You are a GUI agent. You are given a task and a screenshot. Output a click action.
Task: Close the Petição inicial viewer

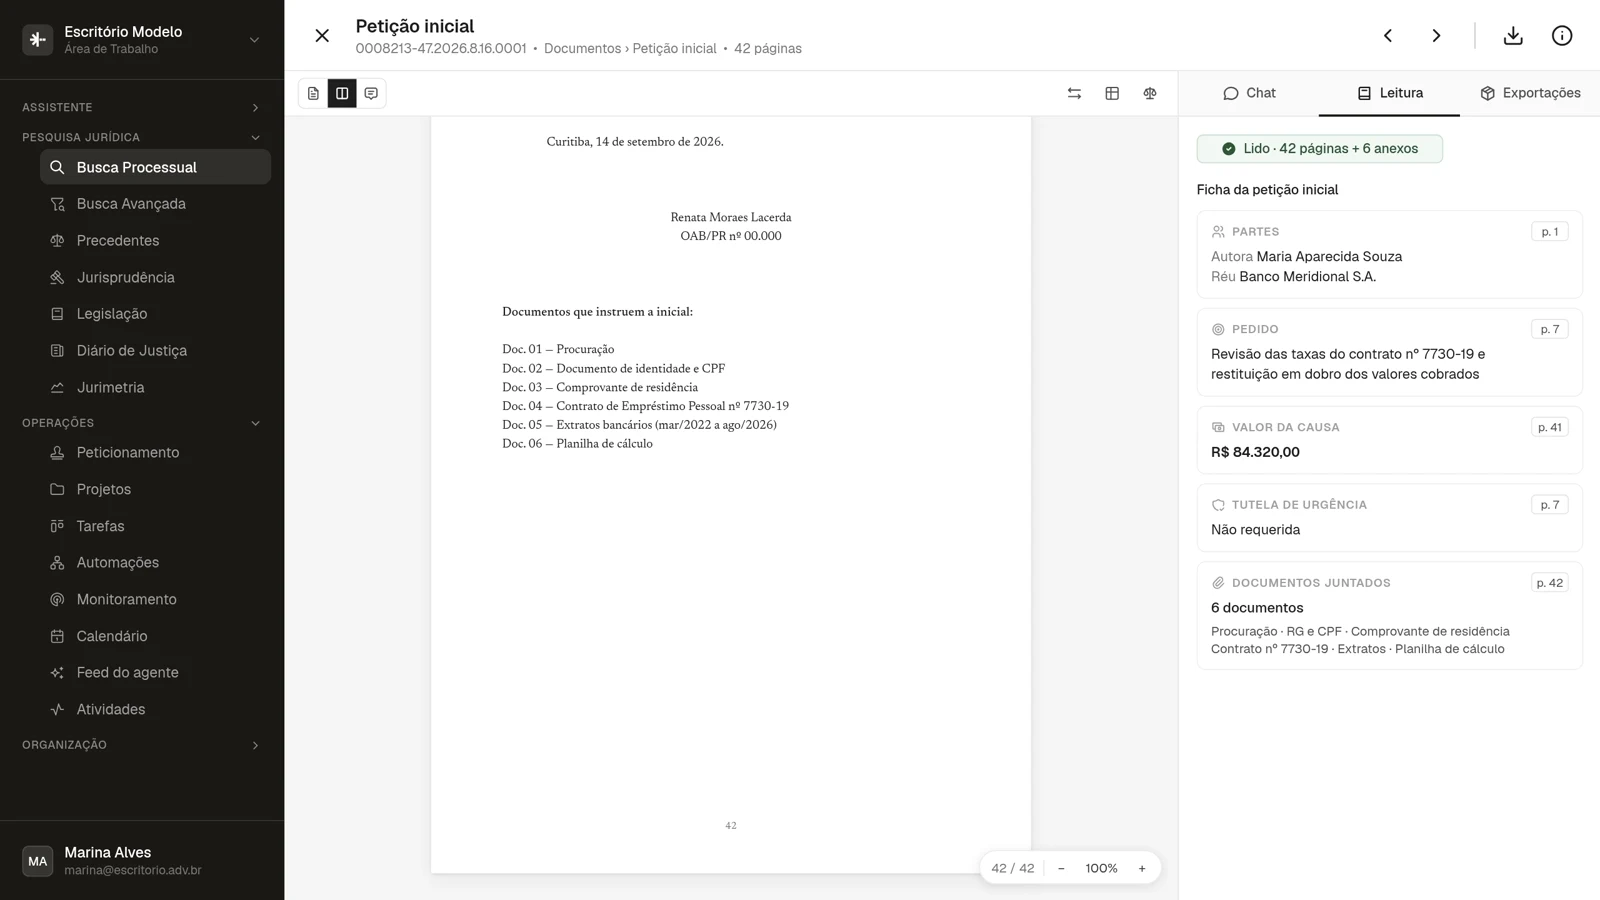click(322, 36)
